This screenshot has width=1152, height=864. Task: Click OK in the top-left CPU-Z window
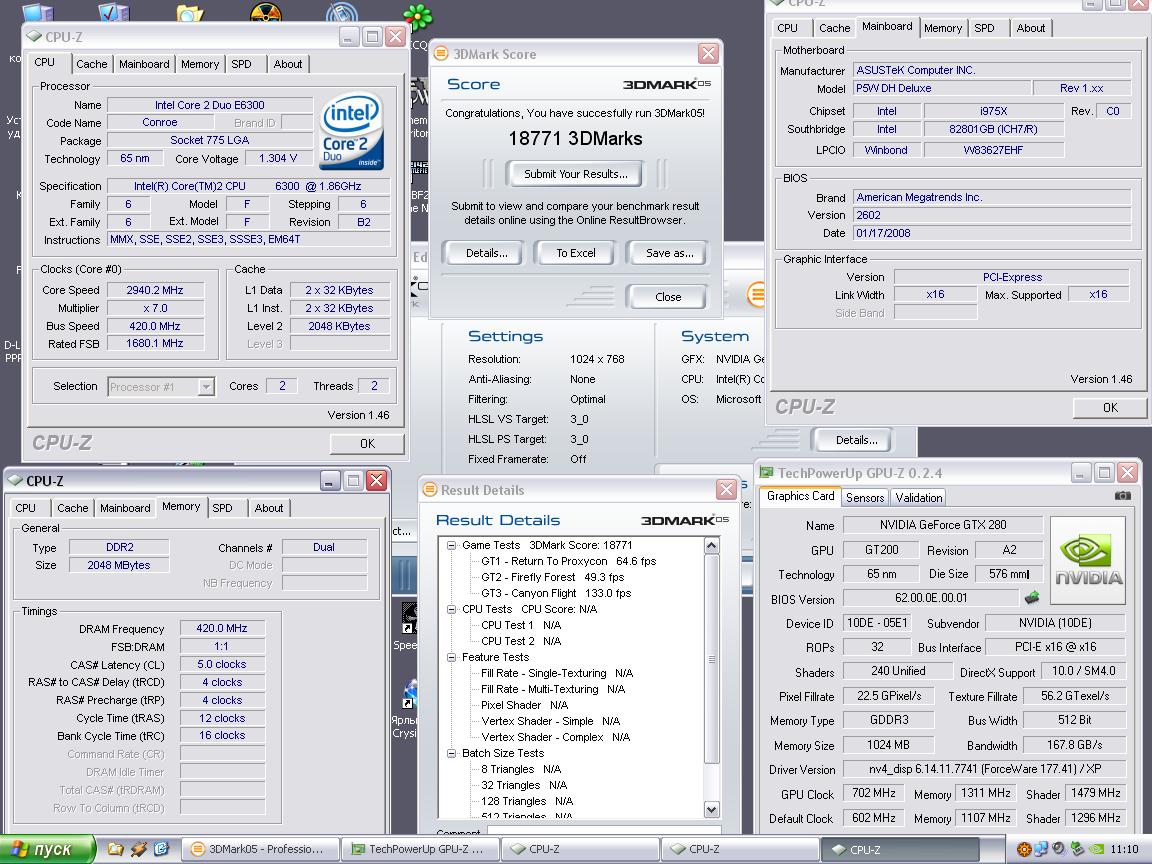[367, 444]
